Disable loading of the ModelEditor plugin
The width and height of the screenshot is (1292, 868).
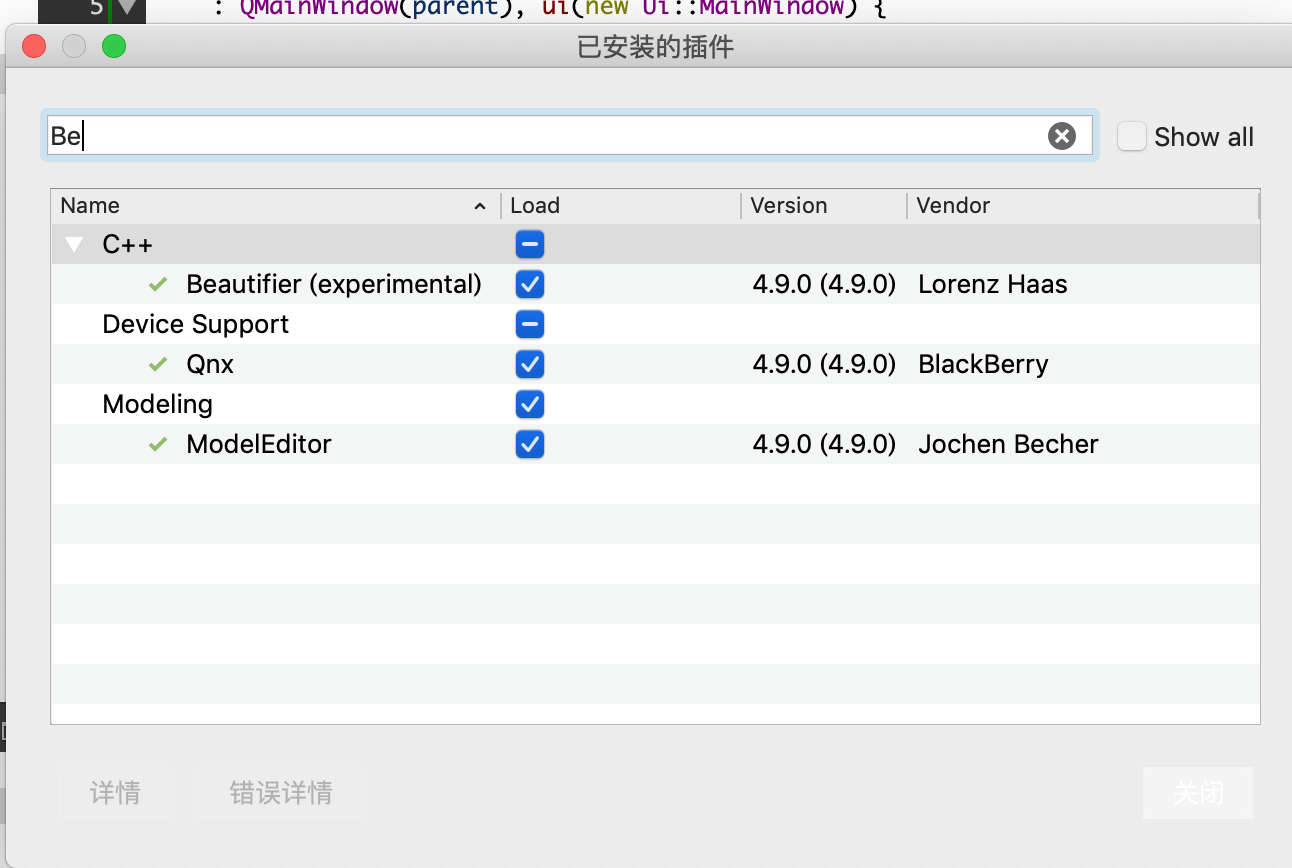[529, 444]
